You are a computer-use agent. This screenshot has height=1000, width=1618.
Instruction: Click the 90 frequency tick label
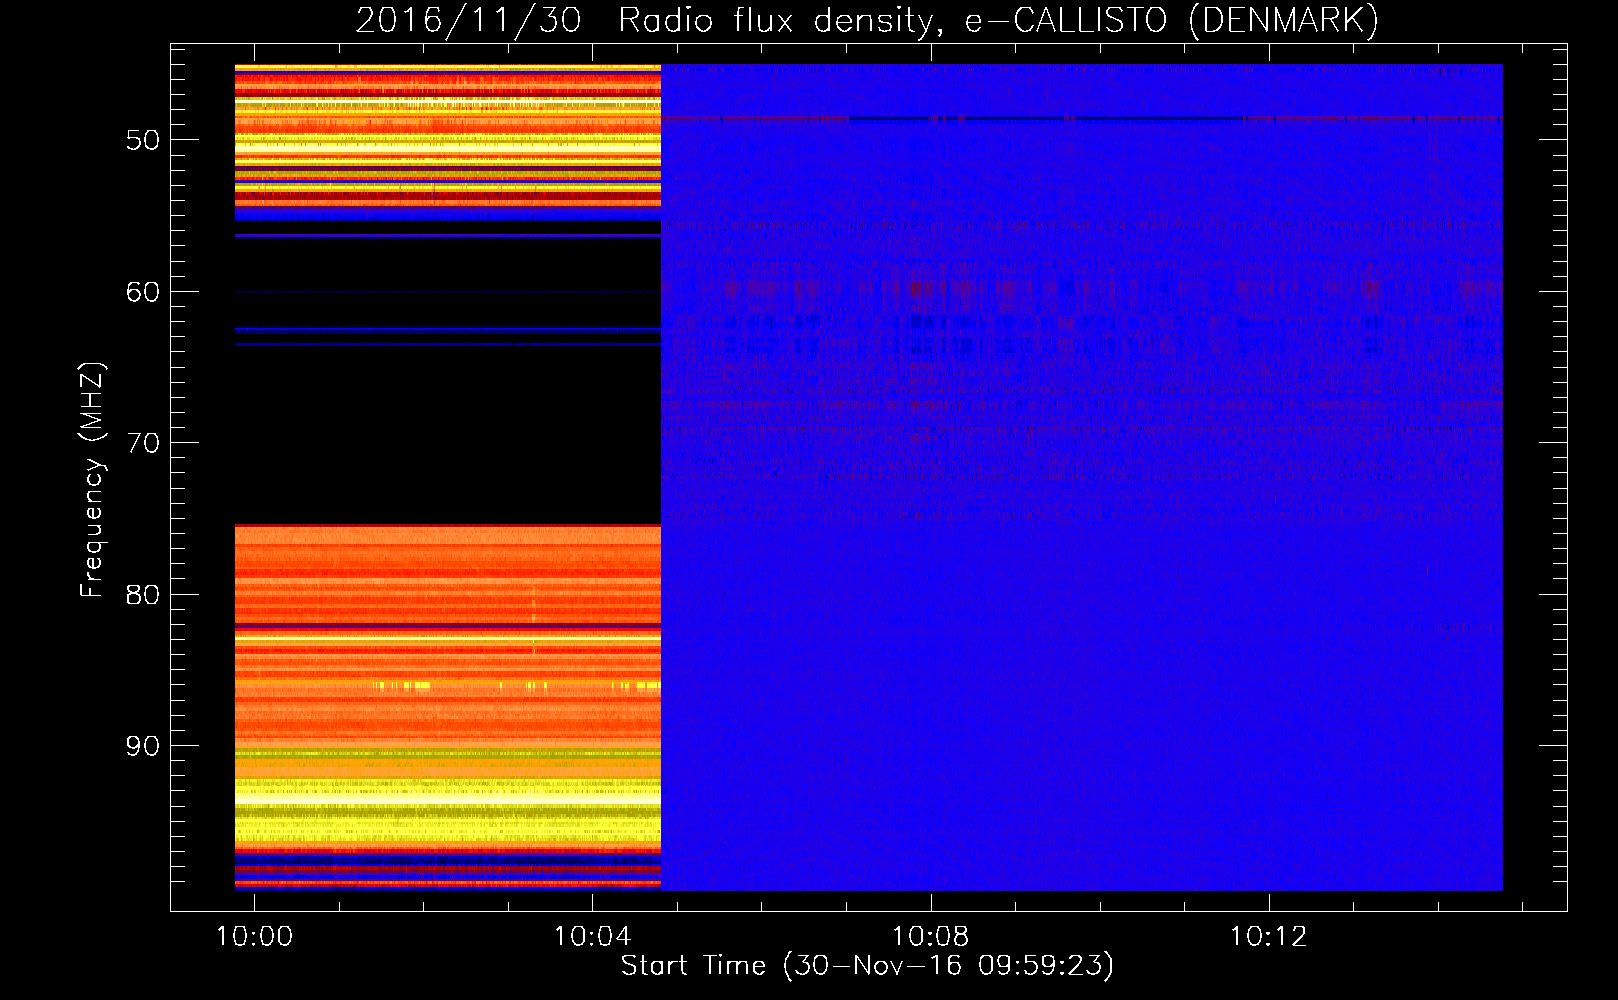143,746
